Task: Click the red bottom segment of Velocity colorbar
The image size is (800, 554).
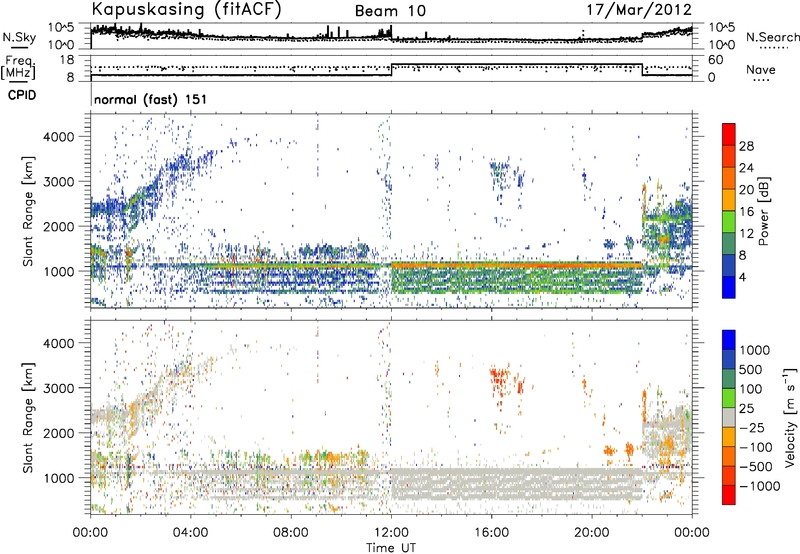Action: point(729,495)
